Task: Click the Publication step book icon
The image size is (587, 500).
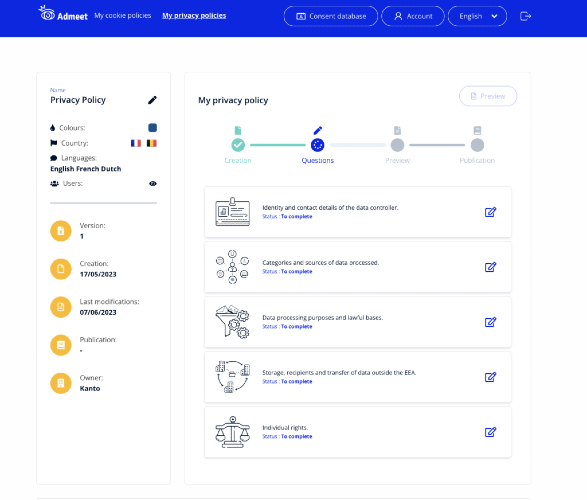Action: click(477, 130)
